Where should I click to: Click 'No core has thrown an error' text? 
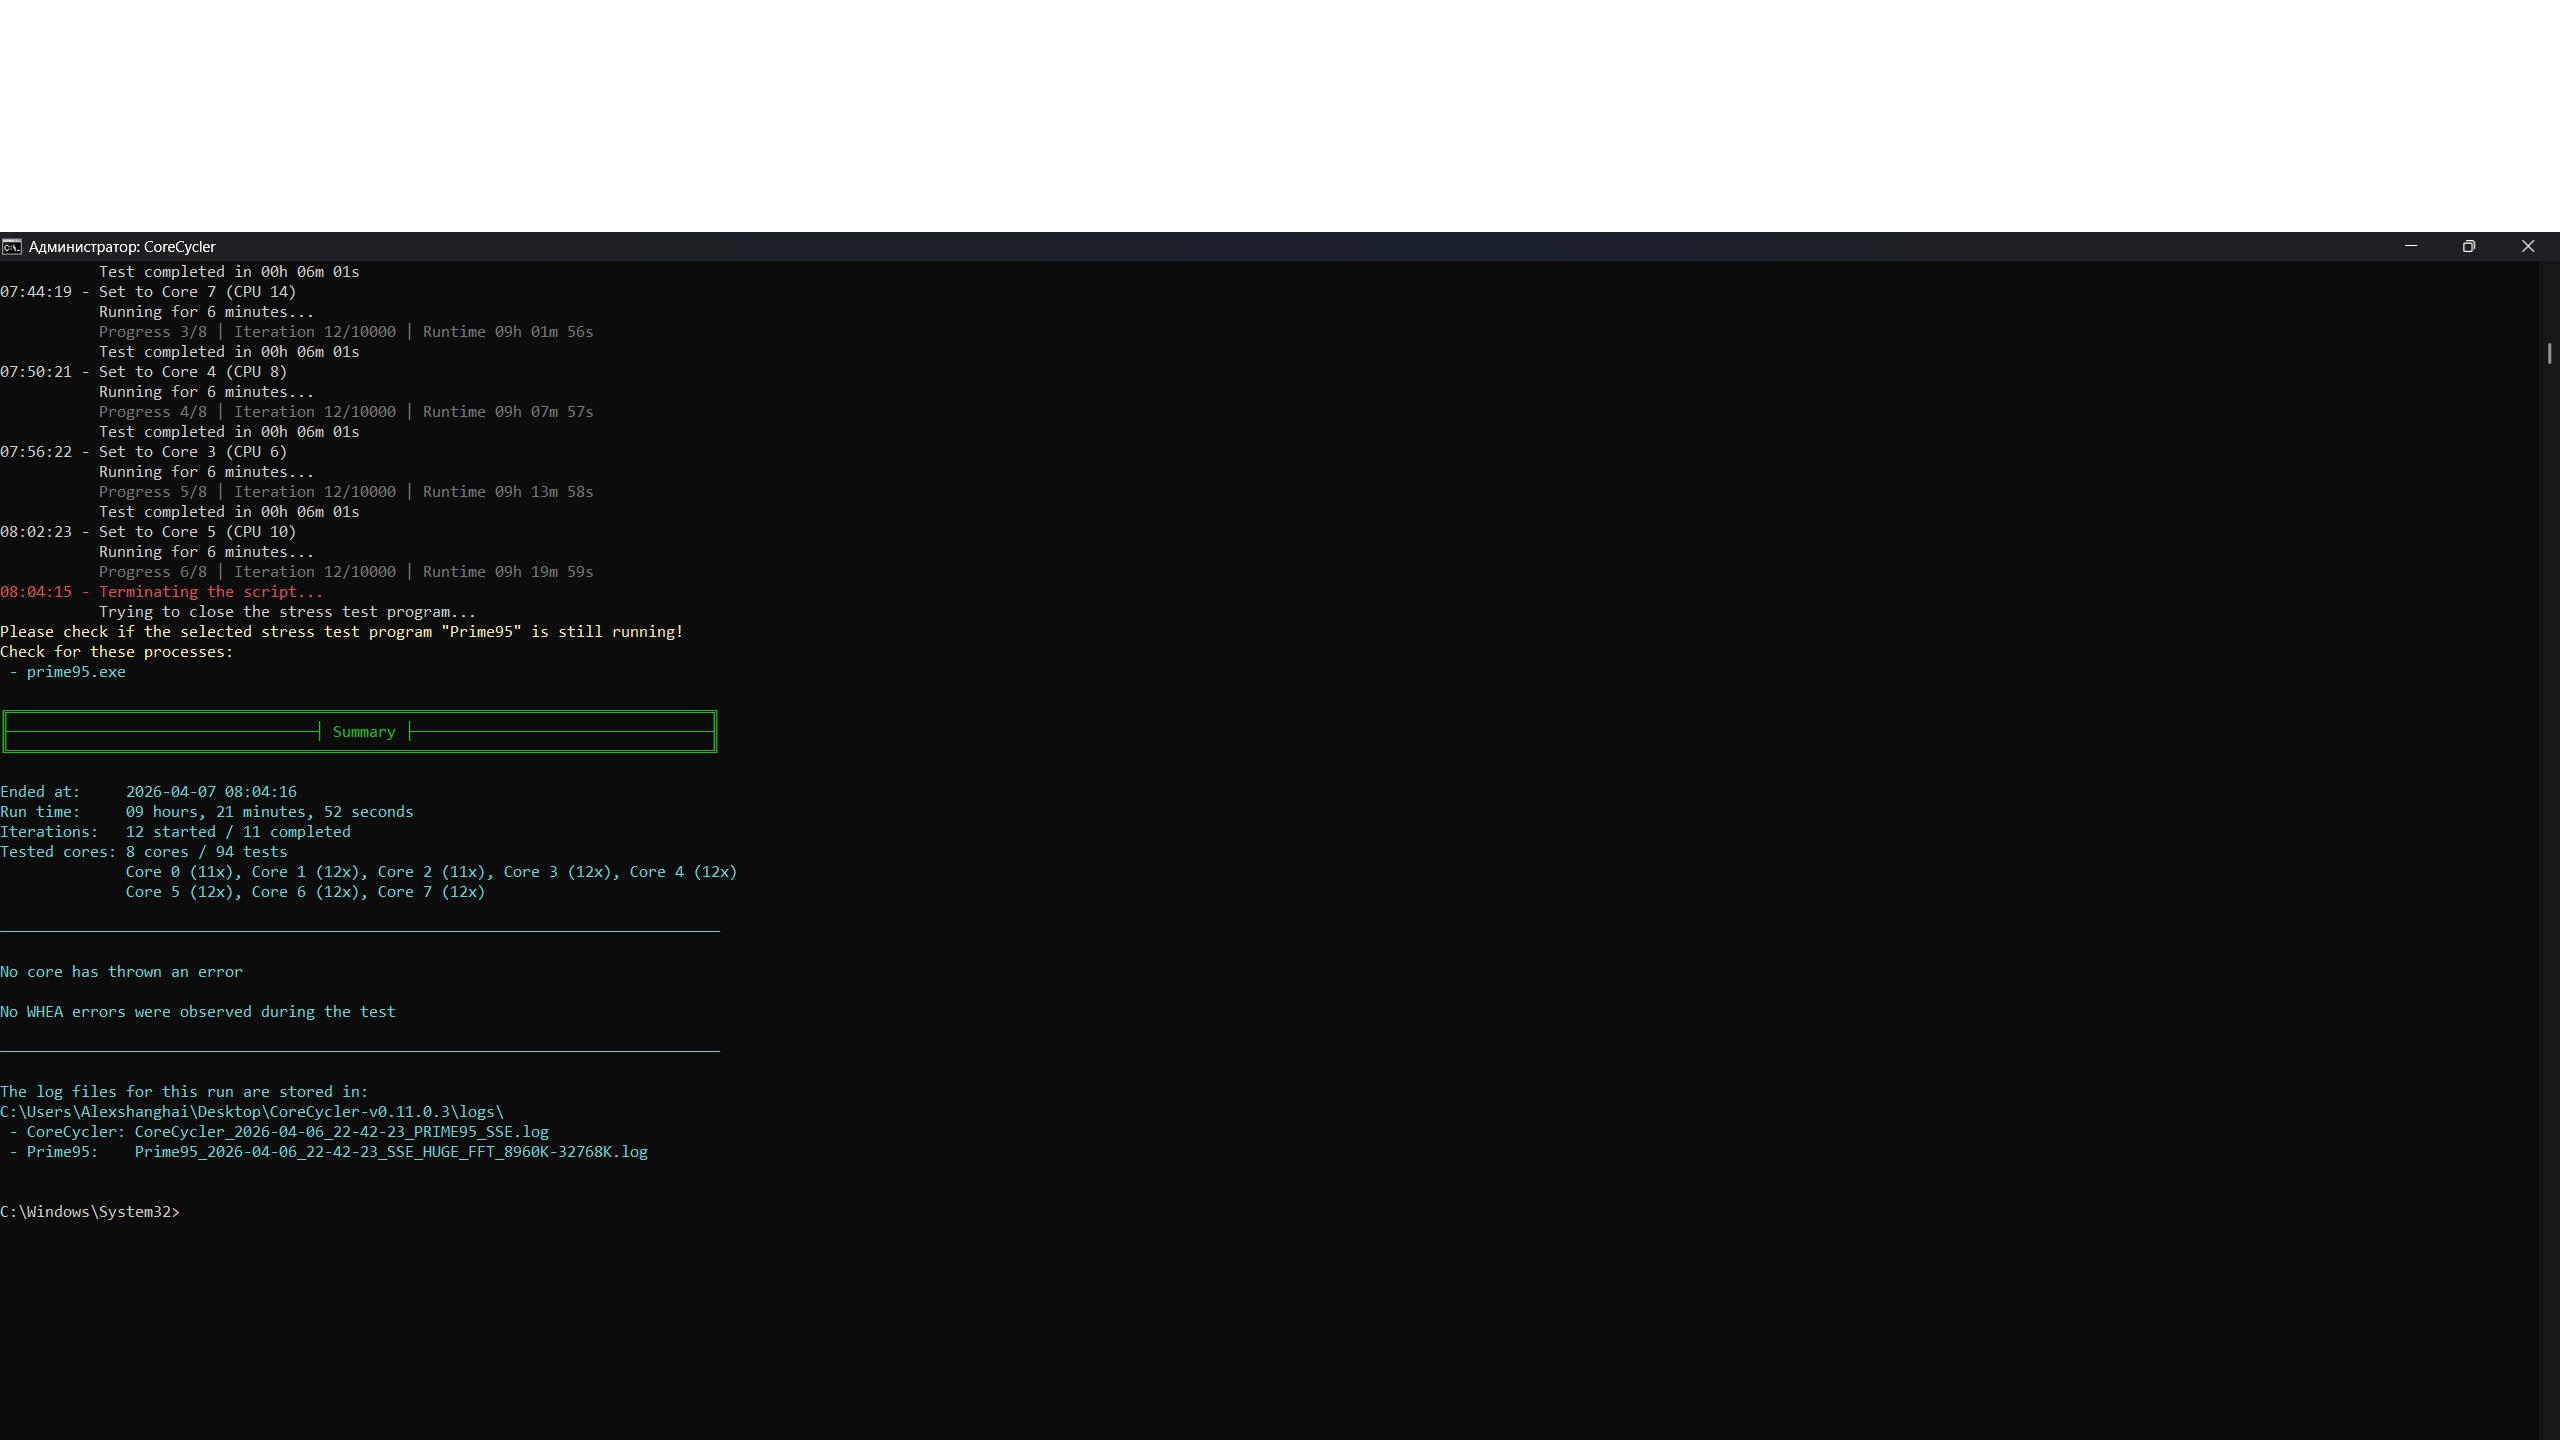121,972
